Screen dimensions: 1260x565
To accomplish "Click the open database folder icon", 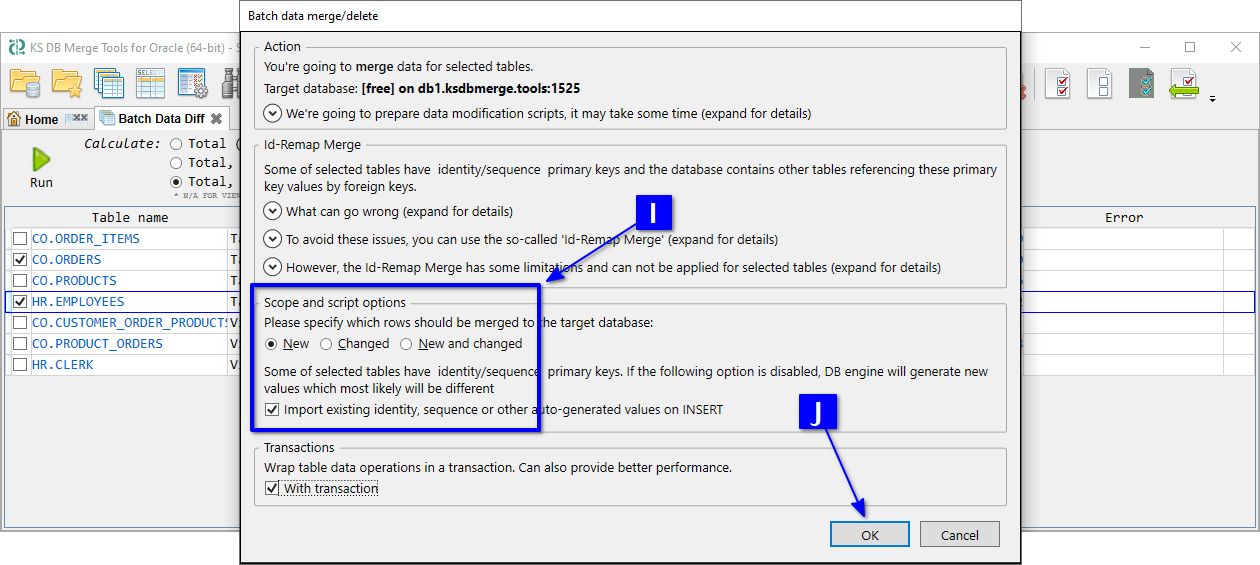I will pos(25,84).
